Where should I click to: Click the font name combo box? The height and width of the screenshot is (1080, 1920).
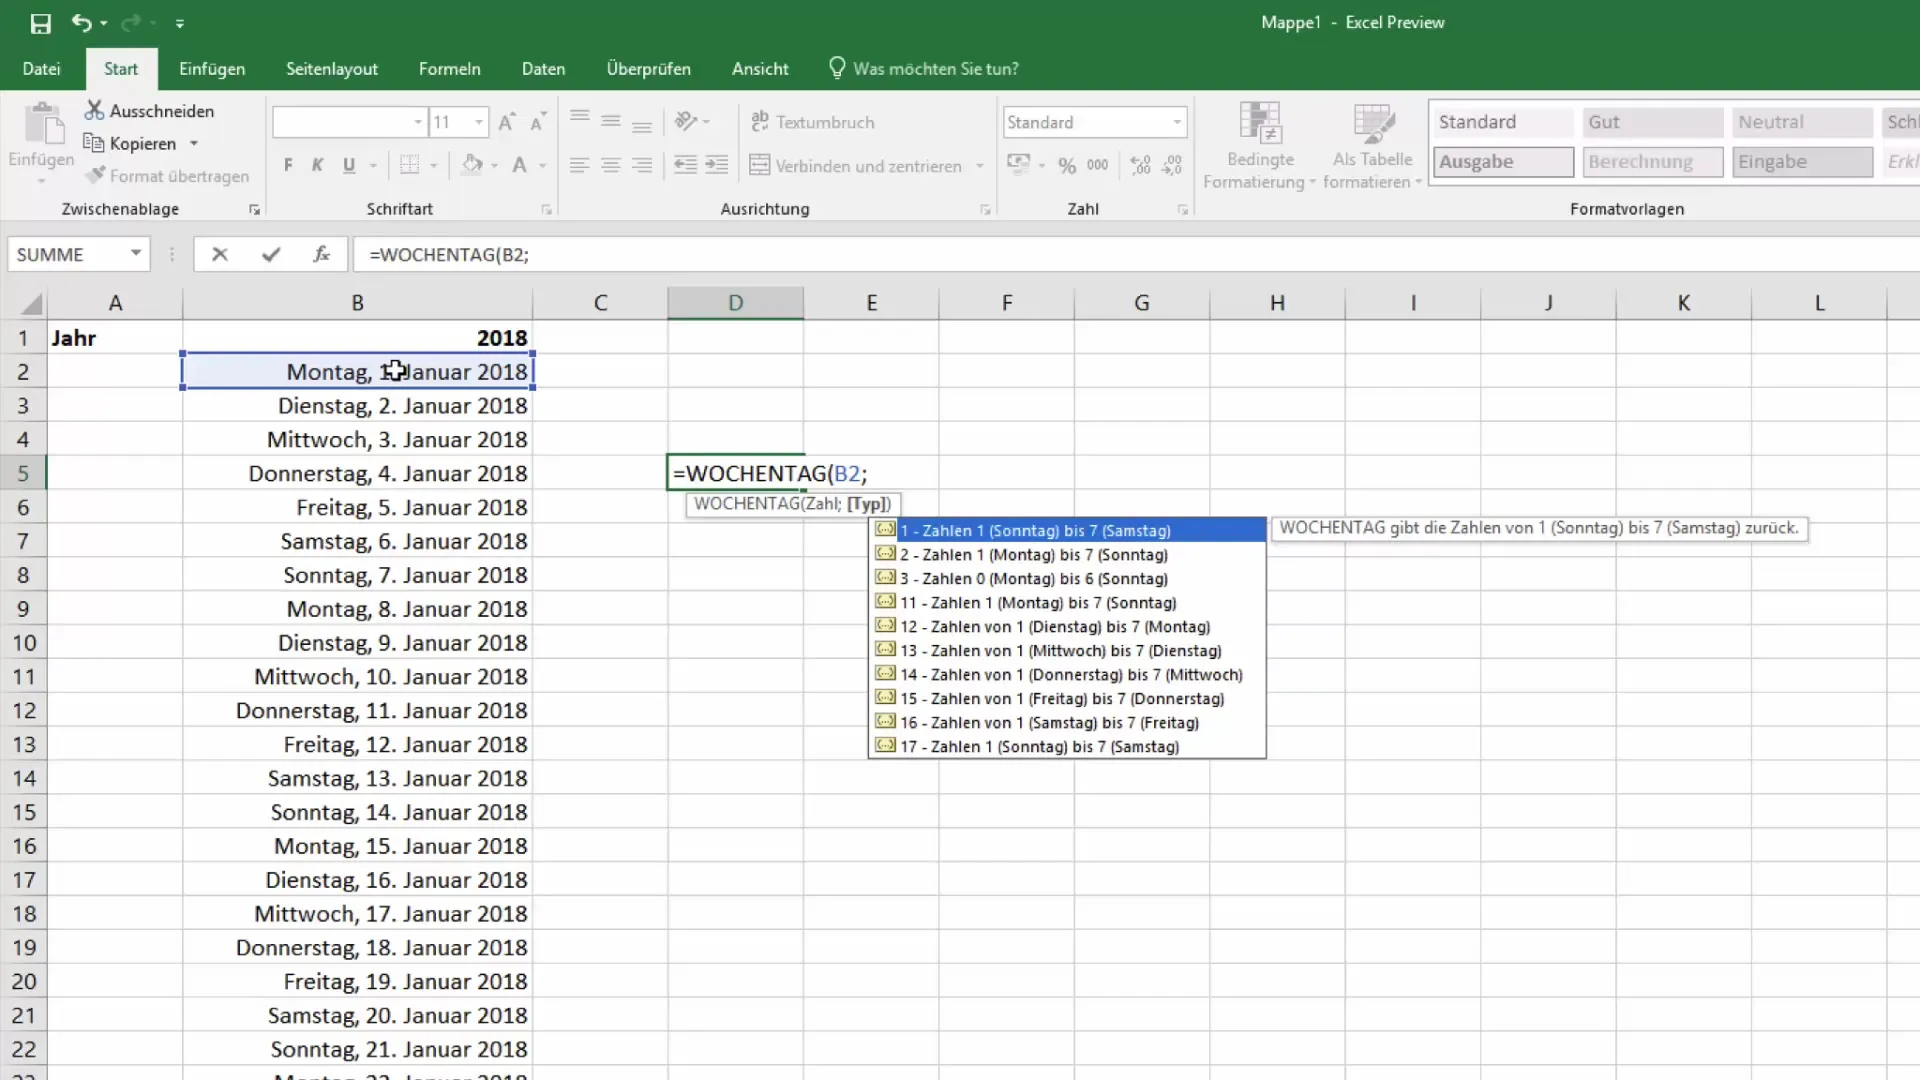349,122
